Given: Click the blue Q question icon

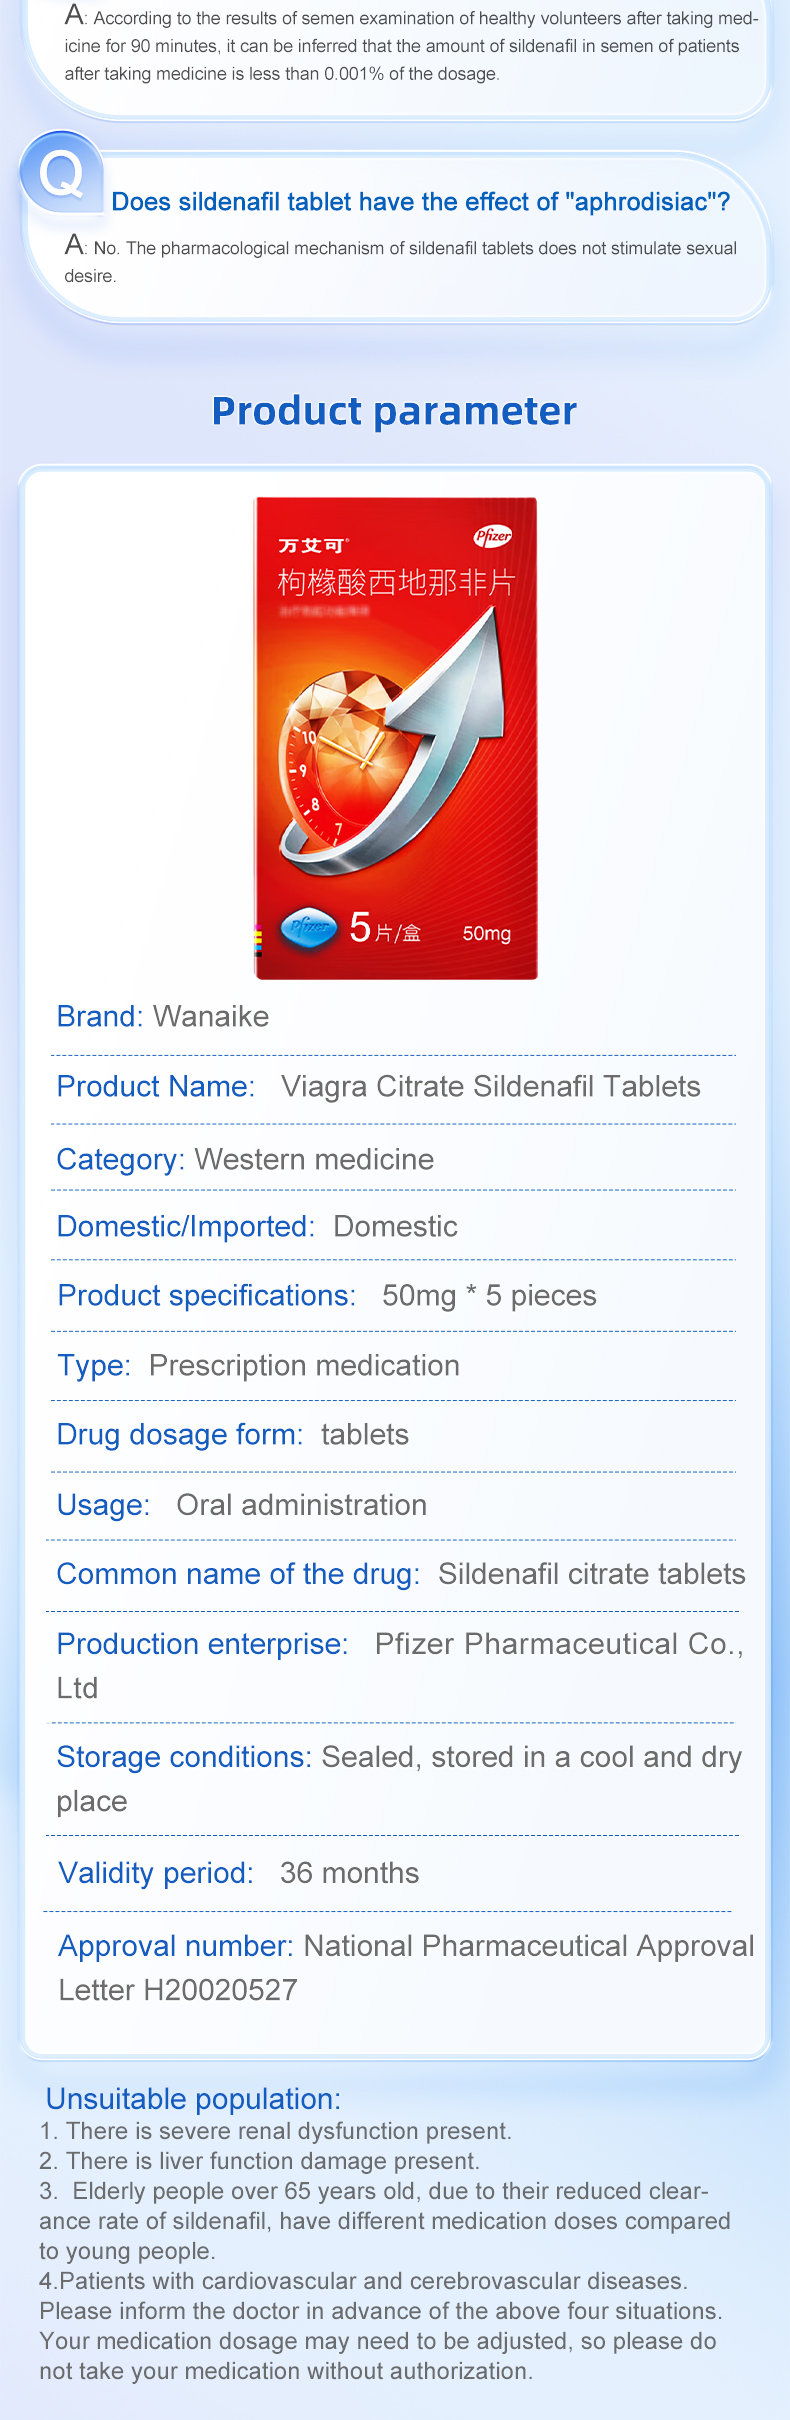Looking at the screenshot, I should pos(61,173).
